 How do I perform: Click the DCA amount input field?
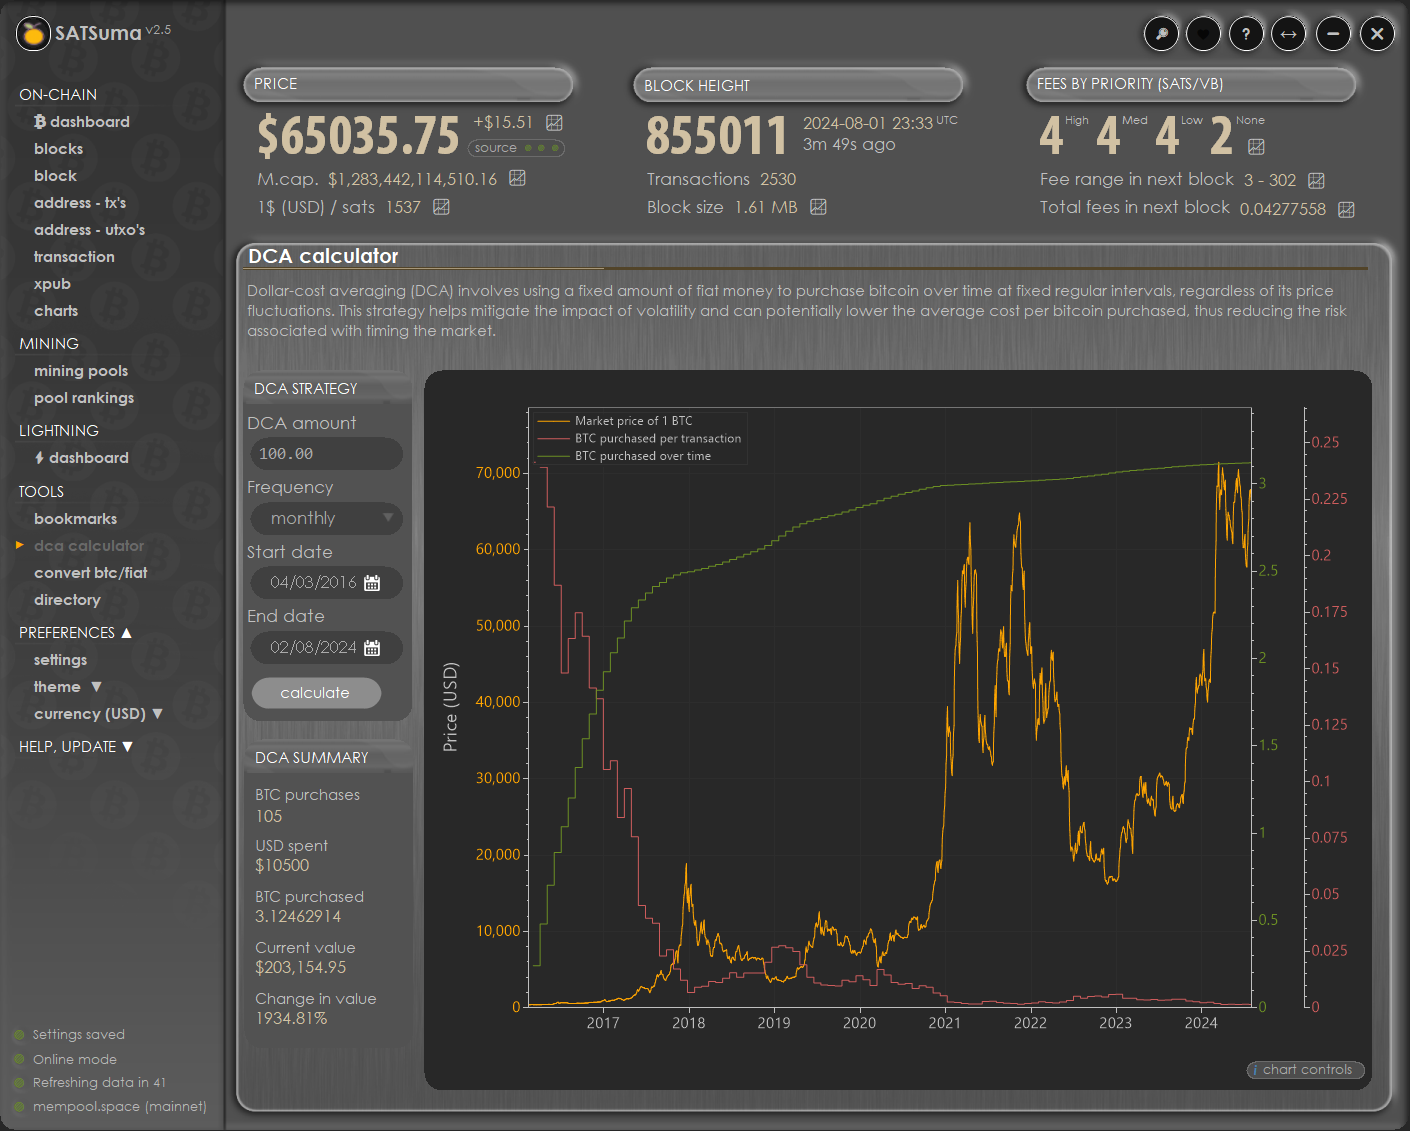click(x=326, y=454)
